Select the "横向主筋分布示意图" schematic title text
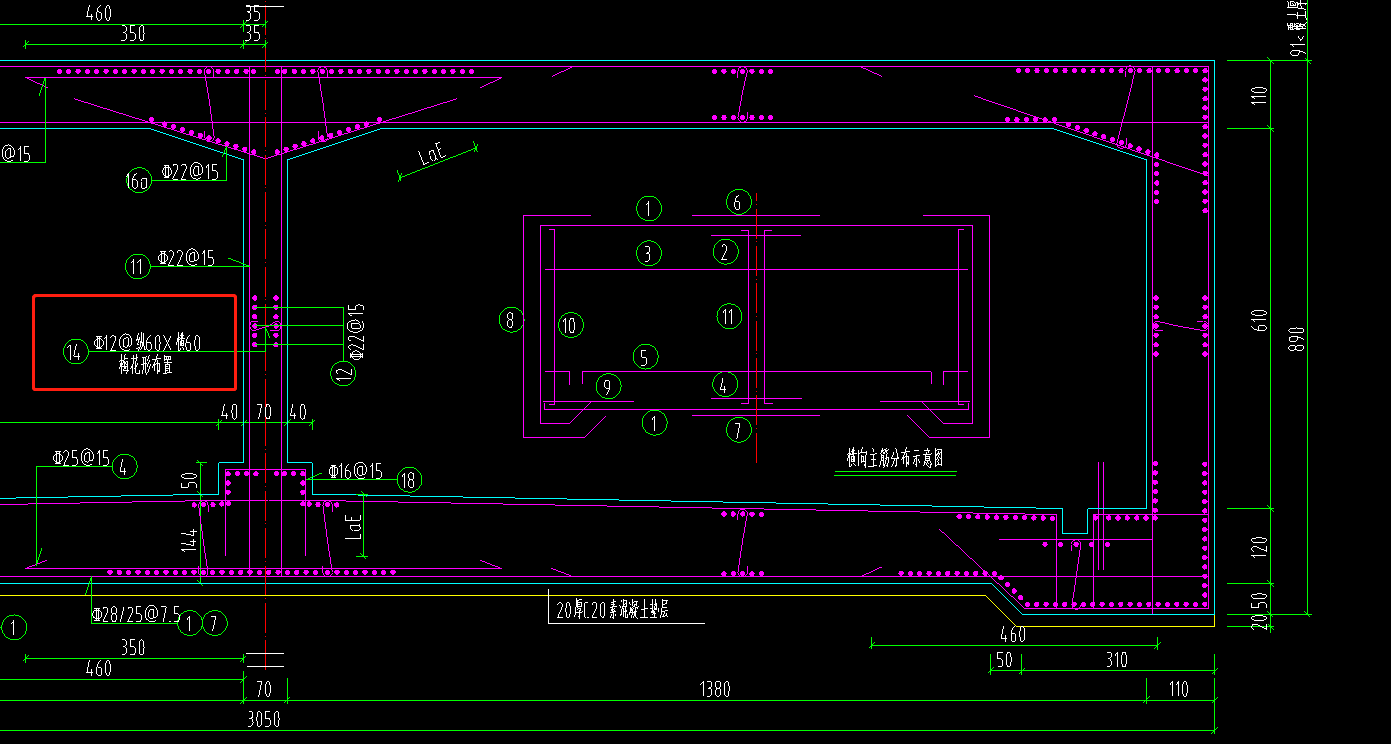The image size is (1391, 744). (894, 459)
